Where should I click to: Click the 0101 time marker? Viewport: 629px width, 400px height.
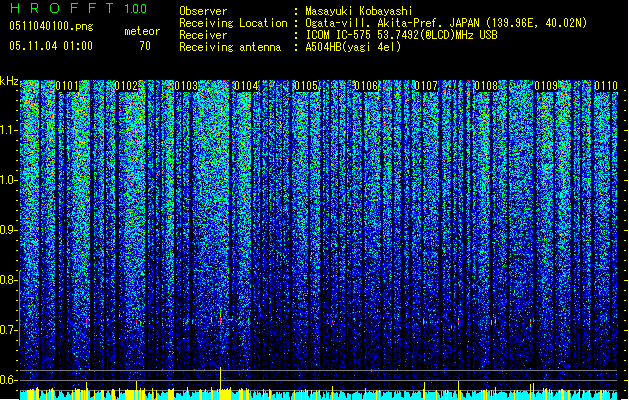(x=67, y=86)
